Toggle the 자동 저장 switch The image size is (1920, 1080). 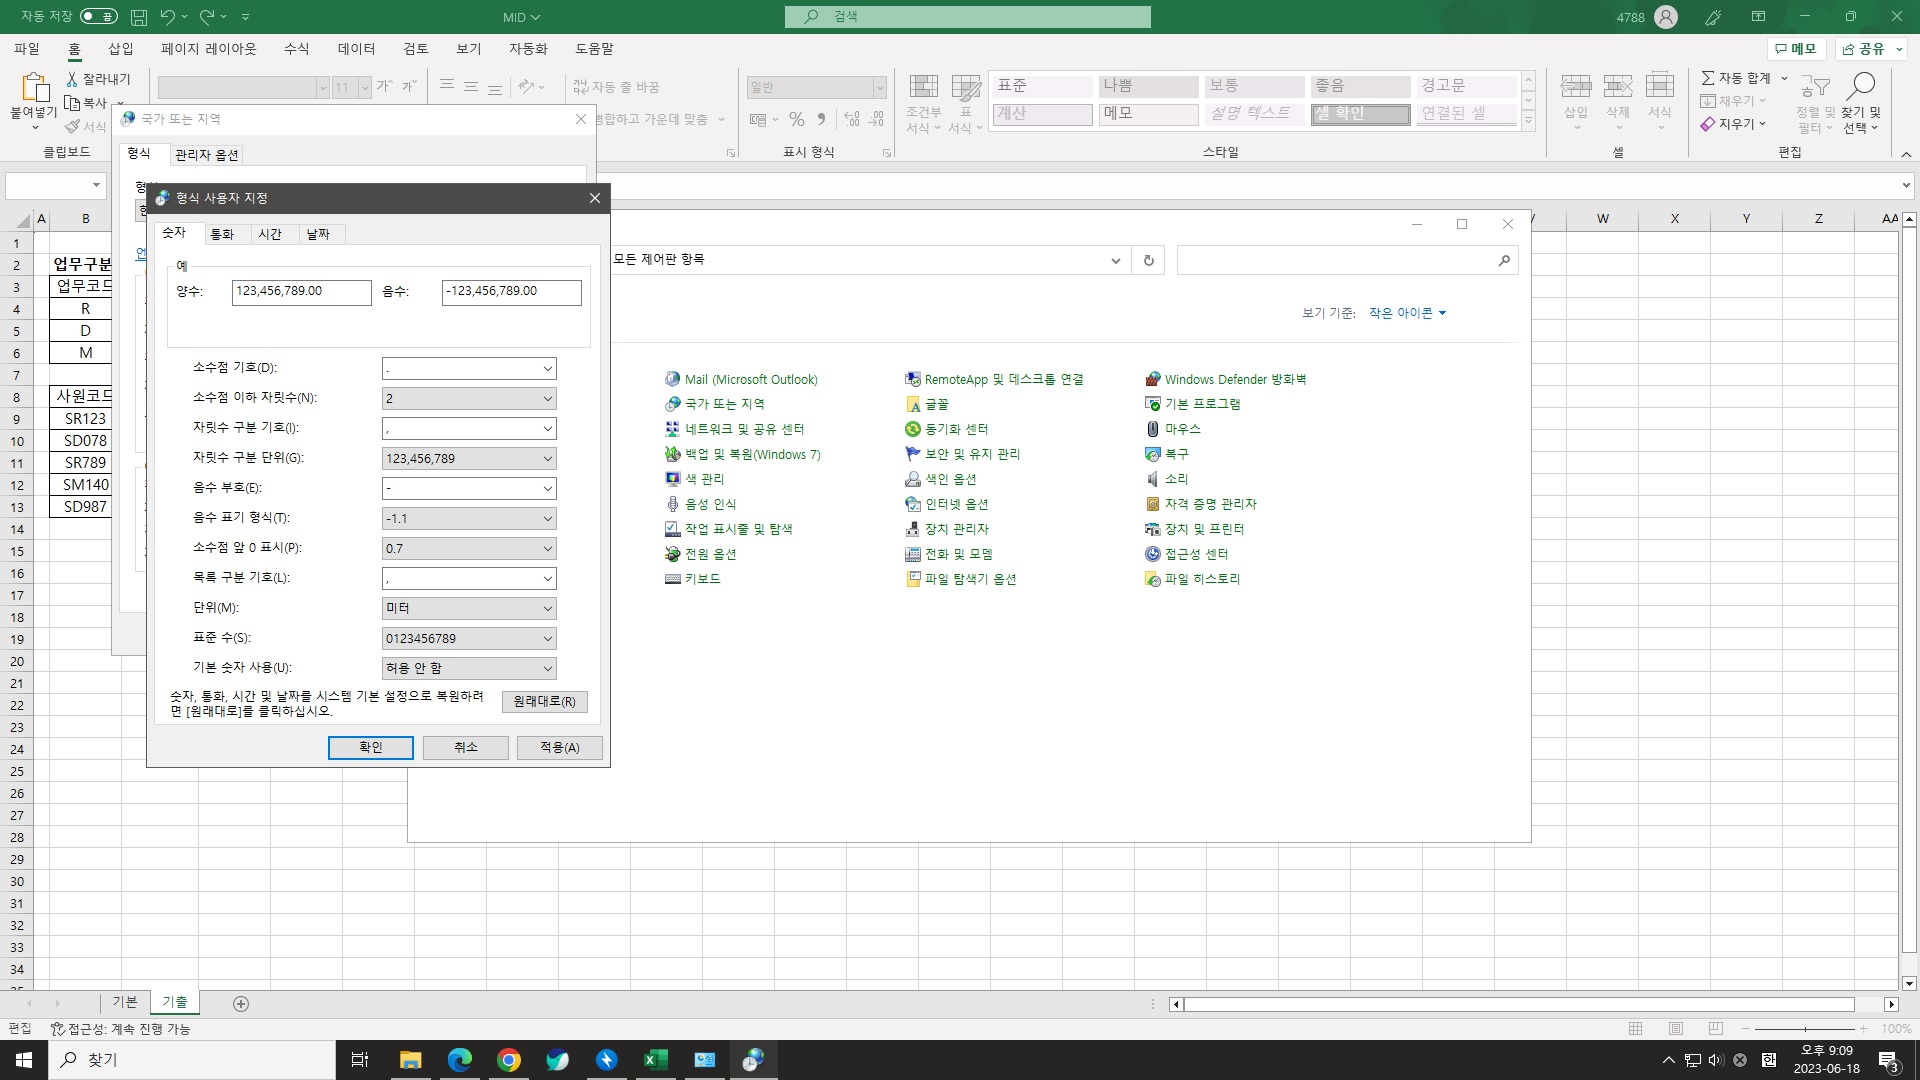[x=98, y=17]
